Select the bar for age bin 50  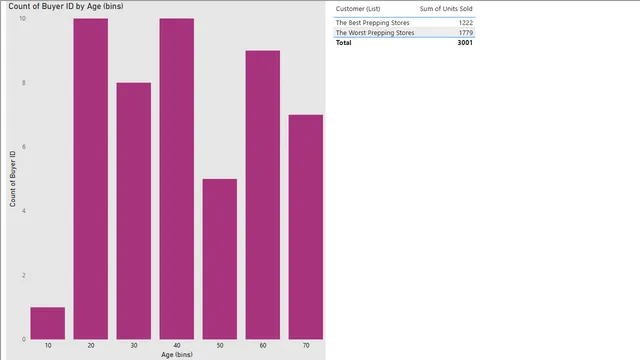[x=220, y=259]
